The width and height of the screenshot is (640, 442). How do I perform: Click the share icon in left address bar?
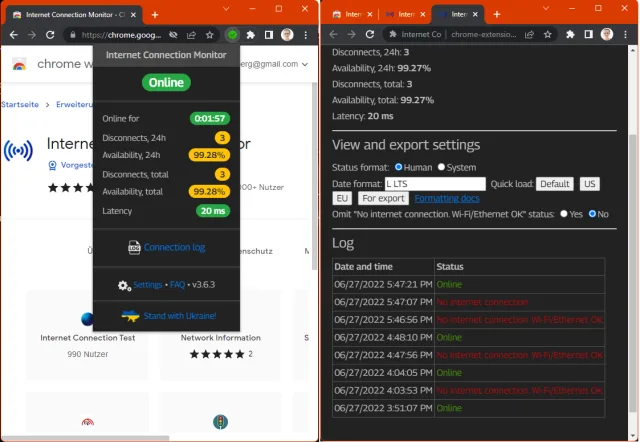click(x=191, y=35)
